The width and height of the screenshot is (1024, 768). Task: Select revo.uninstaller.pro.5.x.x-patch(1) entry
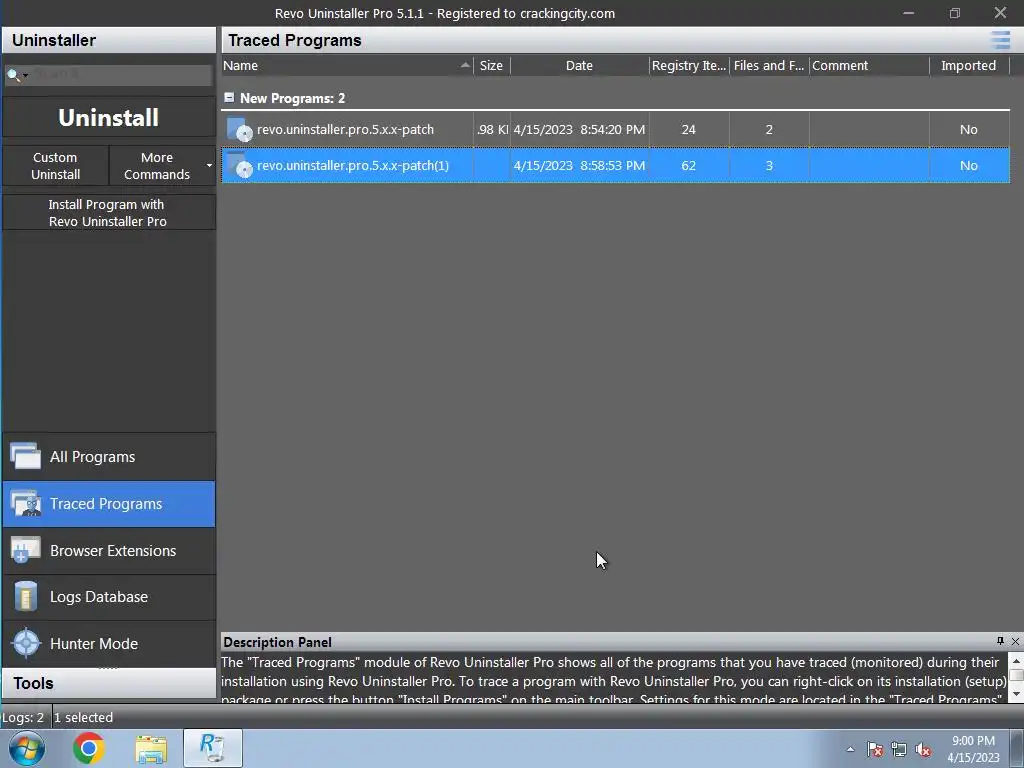[615, 165]
